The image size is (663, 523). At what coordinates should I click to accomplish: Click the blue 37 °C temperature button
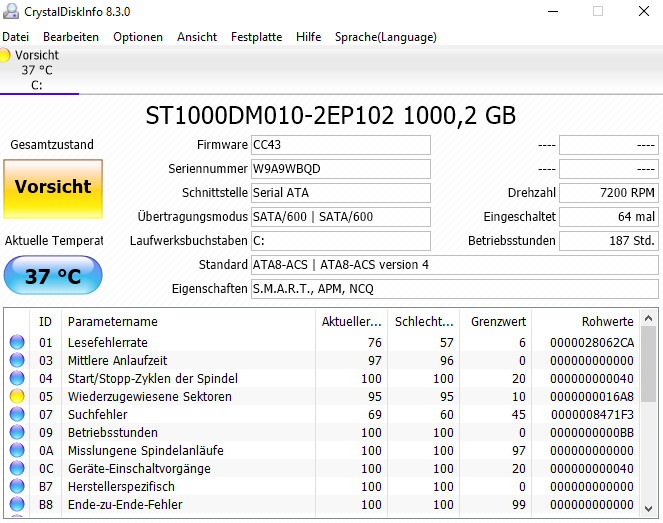point(53,275)
